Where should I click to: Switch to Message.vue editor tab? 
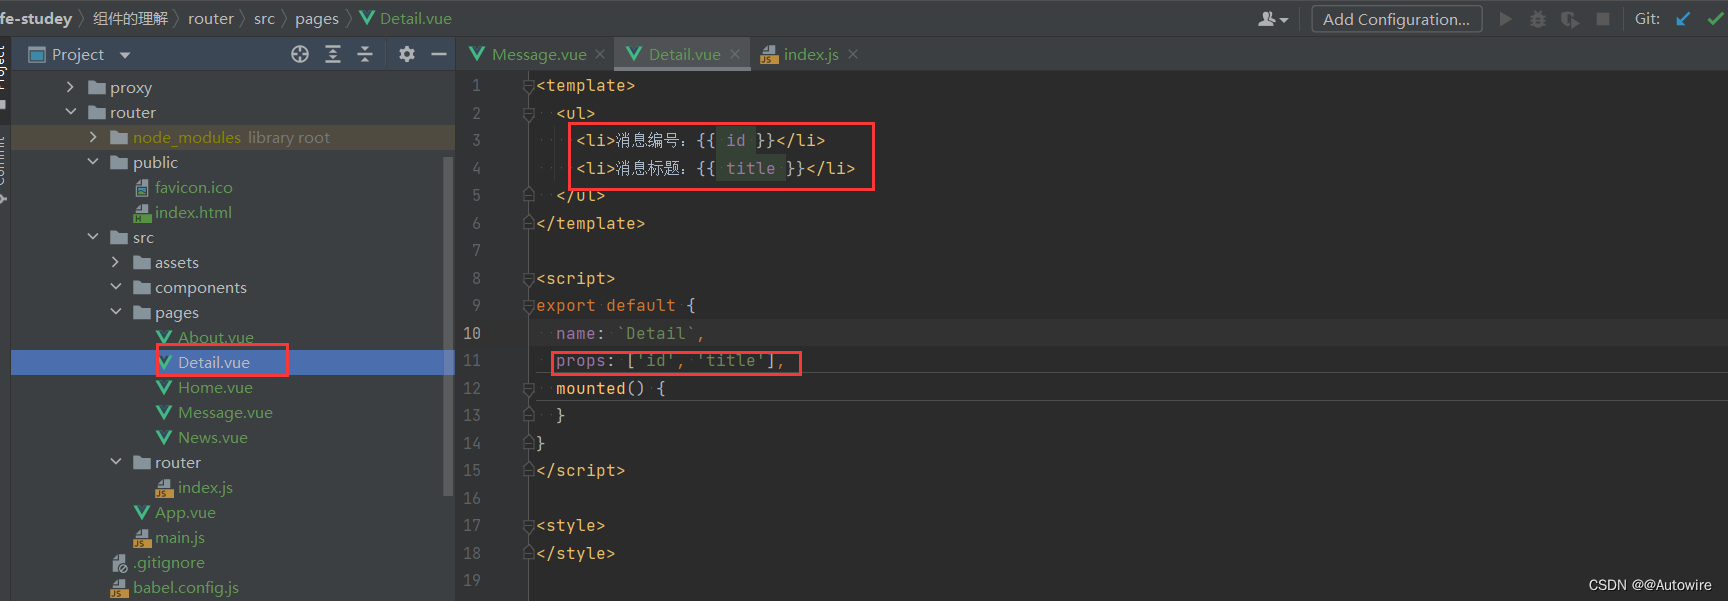click(x=538, y=54)
